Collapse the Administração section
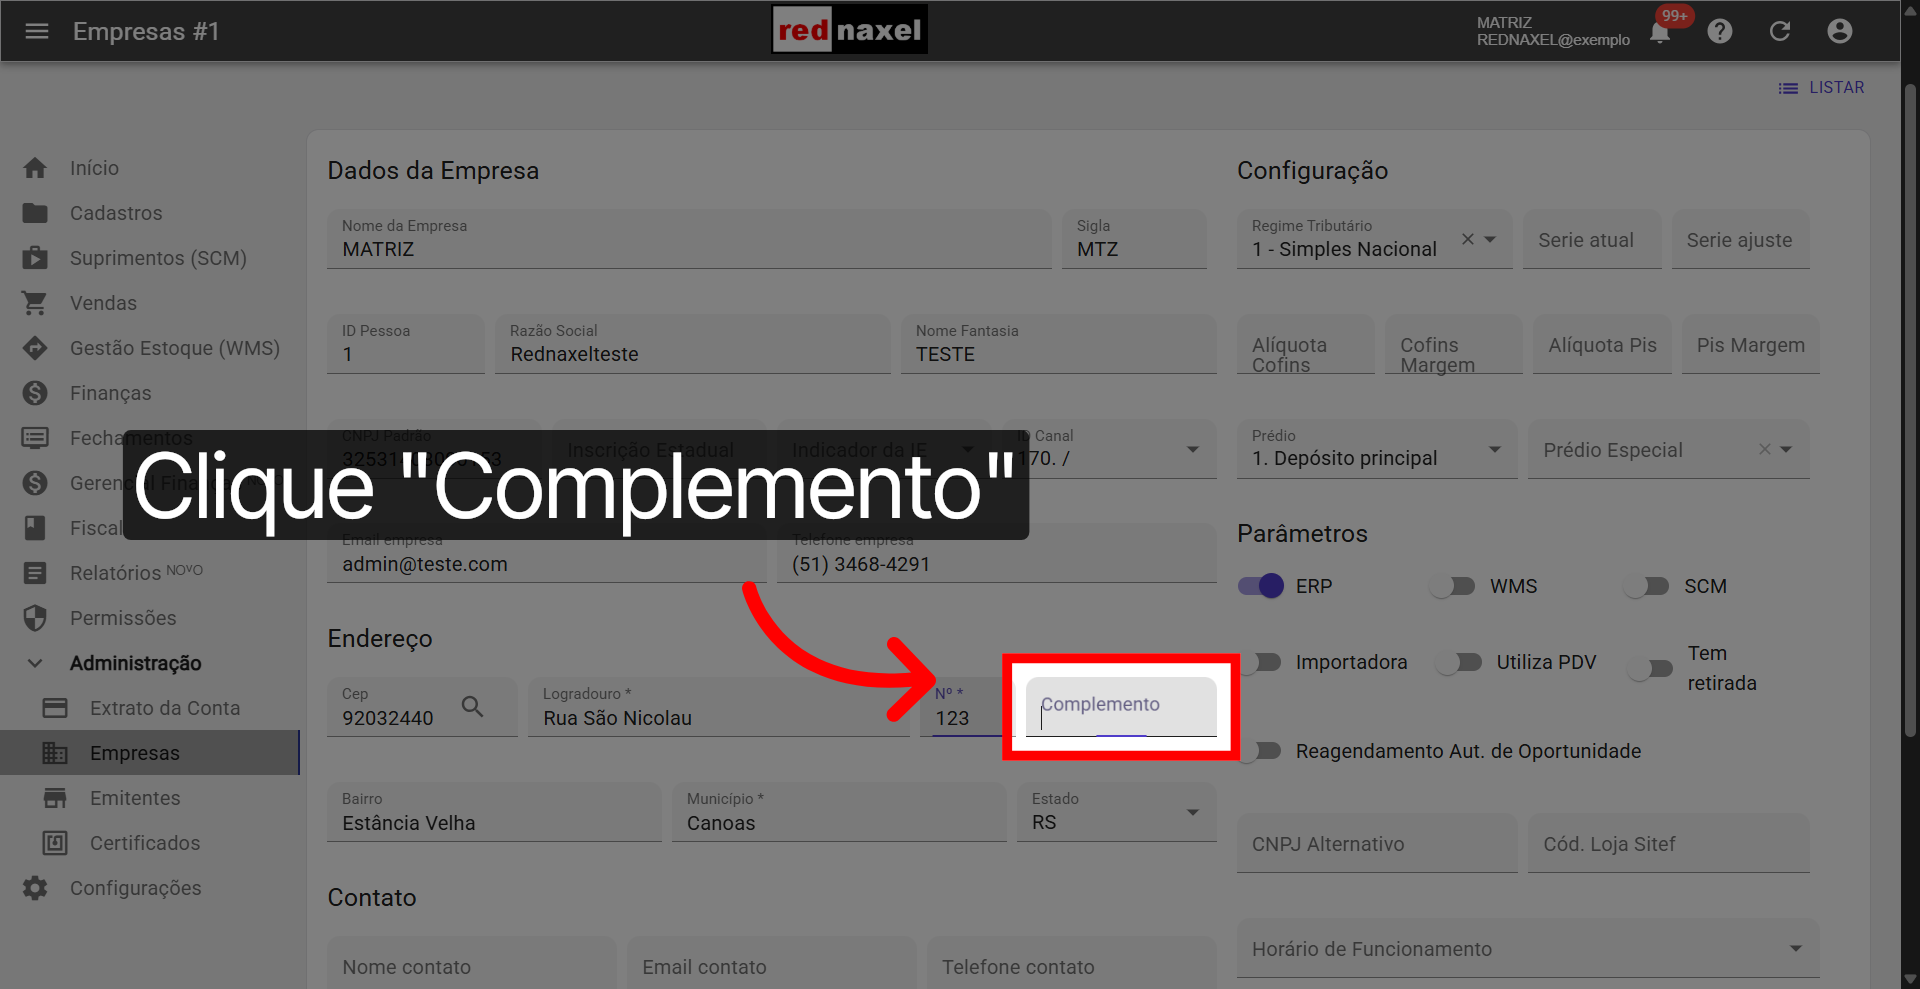1920x989 pixels. coord(35,663)
